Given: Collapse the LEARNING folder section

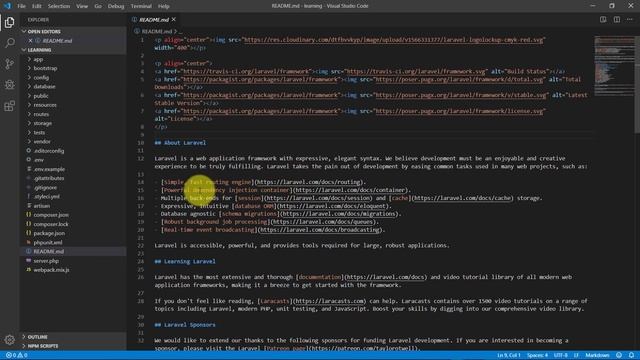Looking at the screenshot, I should pyautogui.click(x=73, y=50).
